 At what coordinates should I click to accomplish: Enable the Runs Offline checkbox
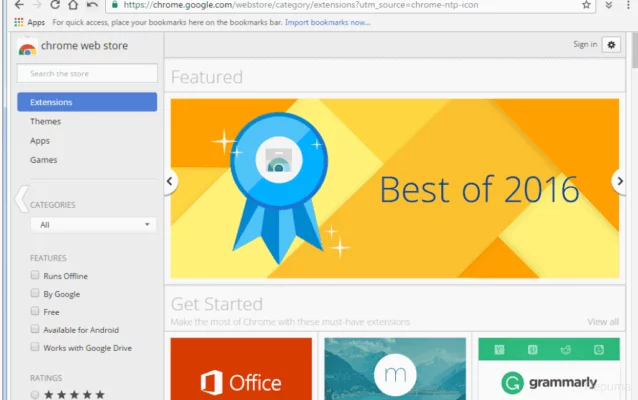[x=35, y=275]
